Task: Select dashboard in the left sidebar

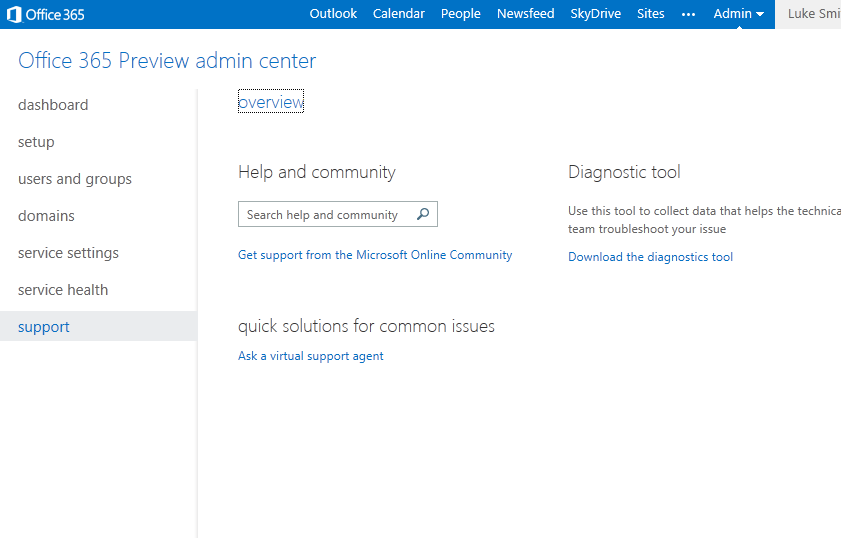Action: click(53, 105)
